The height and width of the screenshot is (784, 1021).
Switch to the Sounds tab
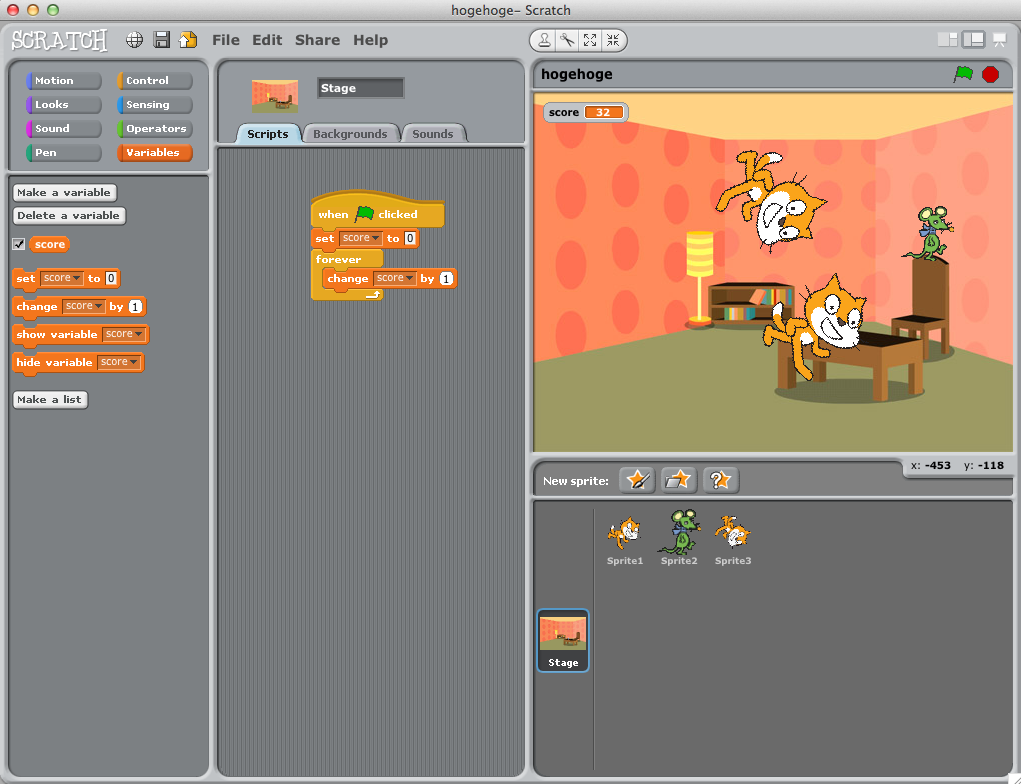point(433,133)
